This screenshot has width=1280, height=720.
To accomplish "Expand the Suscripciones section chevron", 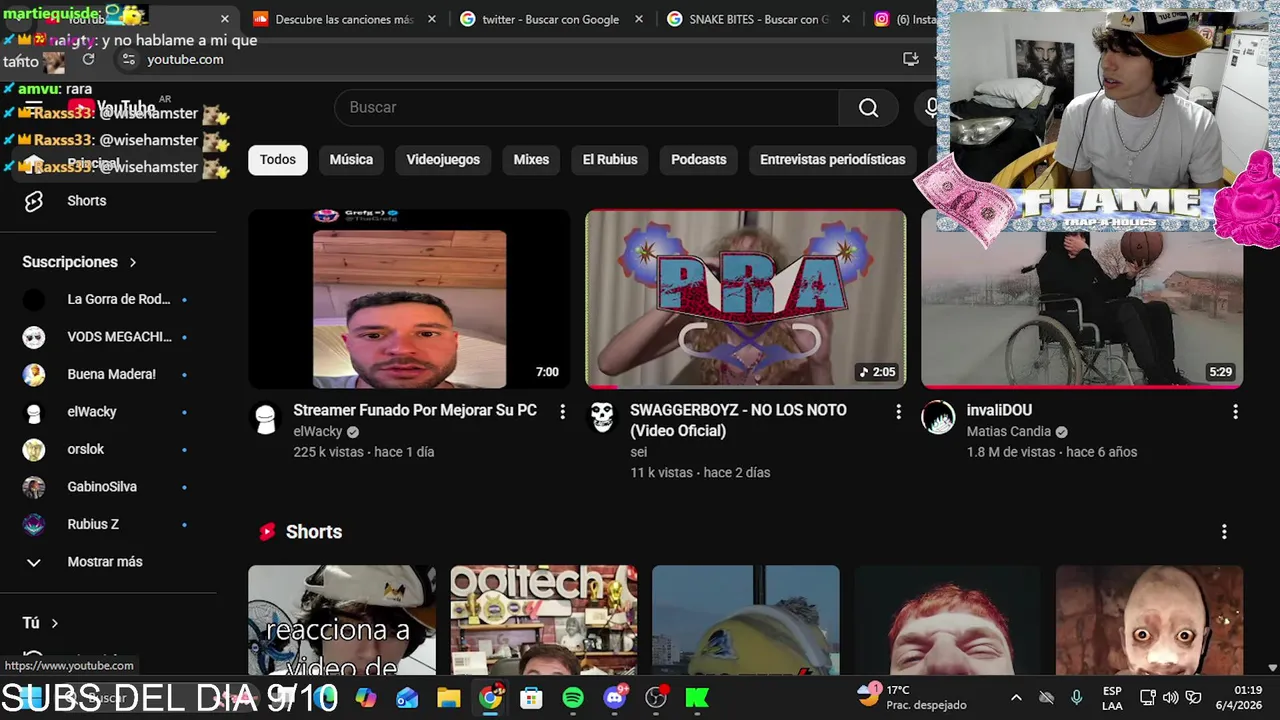I will (132, 262).
